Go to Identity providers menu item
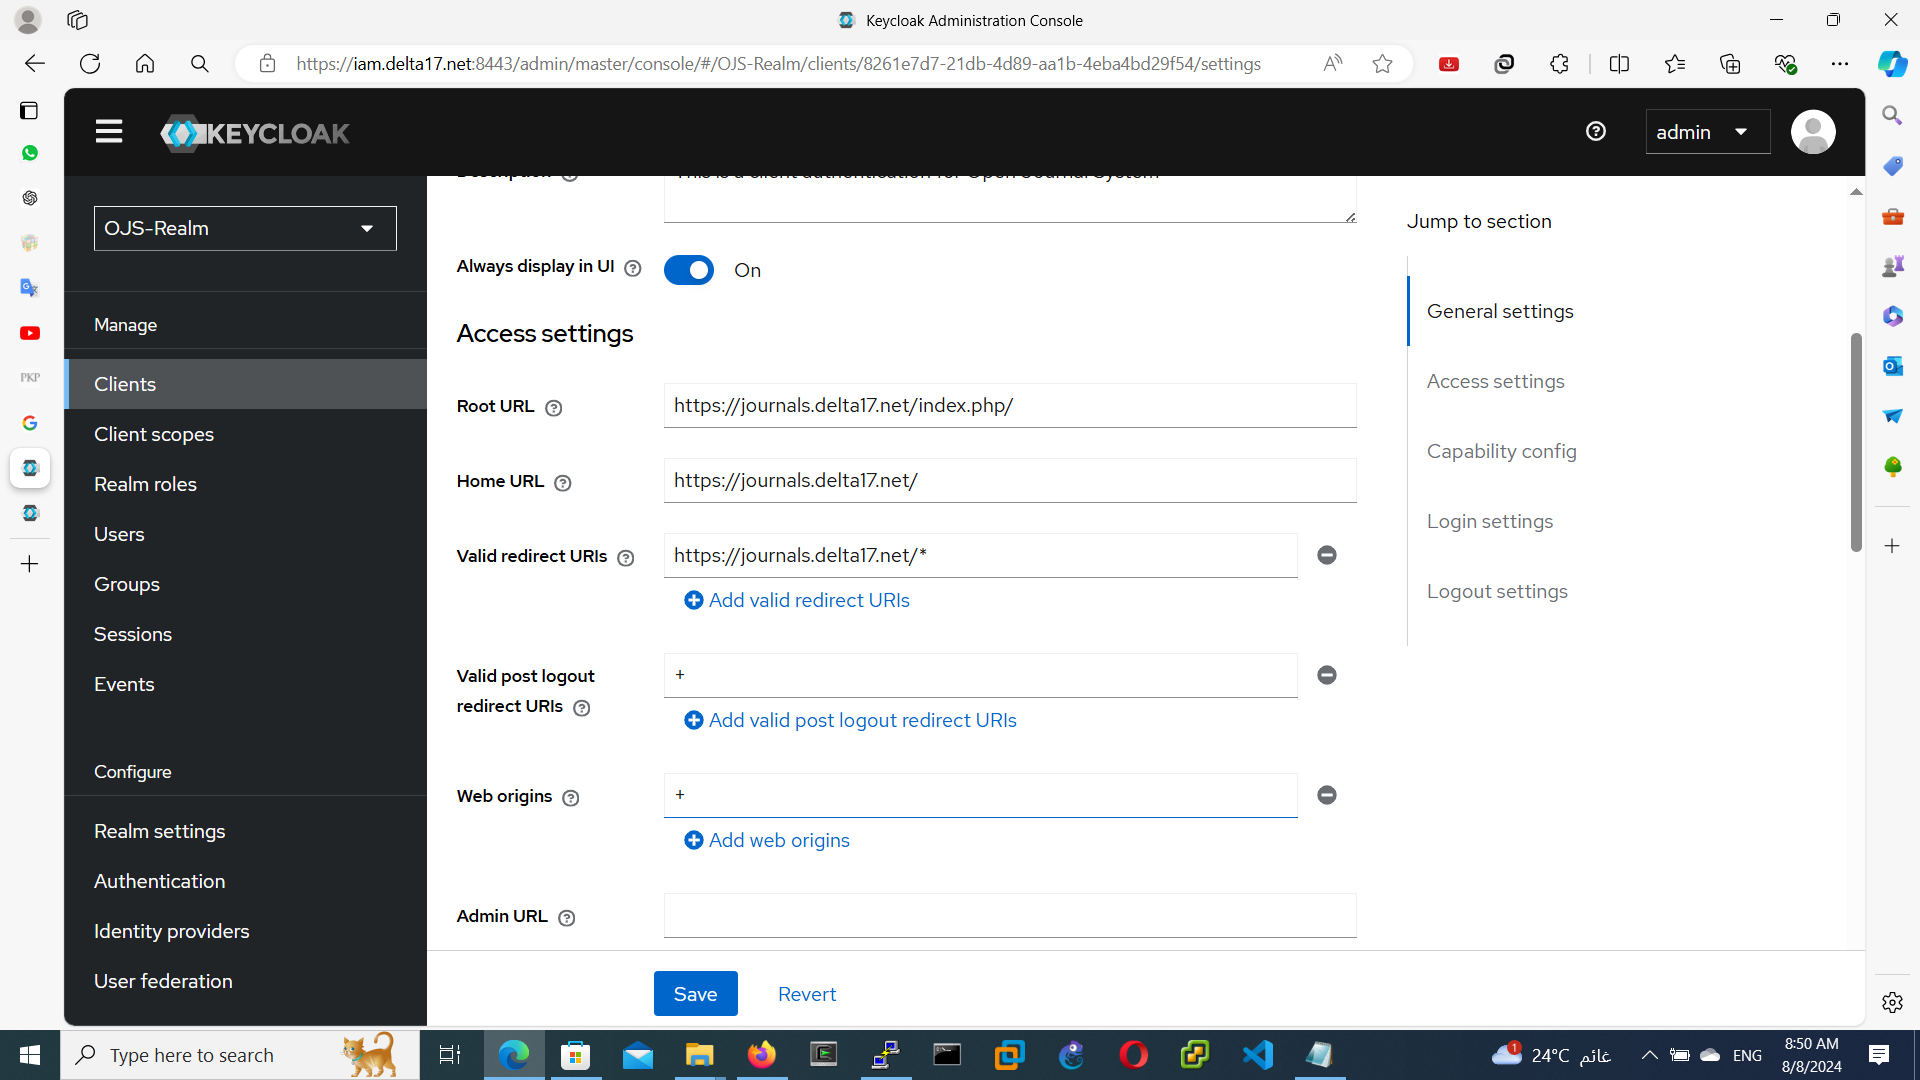Screen dimensions: 1920x1080 (x=172, y=931)
